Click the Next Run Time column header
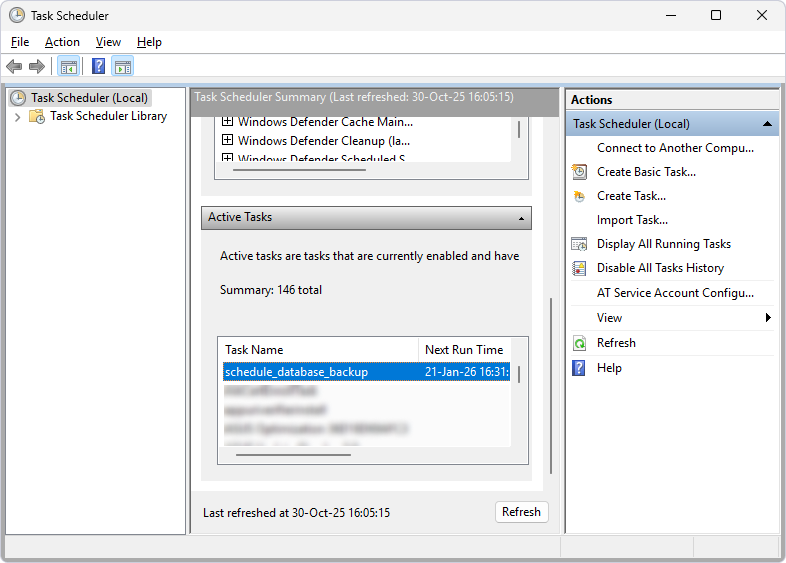Screen dimensions: 786x563 pyautogui.click(x=464, y=350)
